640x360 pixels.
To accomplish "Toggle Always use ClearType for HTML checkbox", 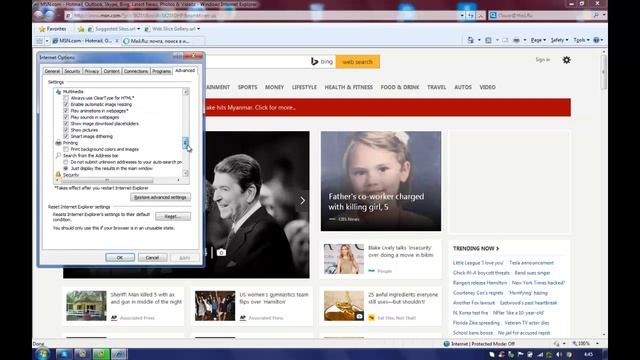I will [x=66, y=98].
